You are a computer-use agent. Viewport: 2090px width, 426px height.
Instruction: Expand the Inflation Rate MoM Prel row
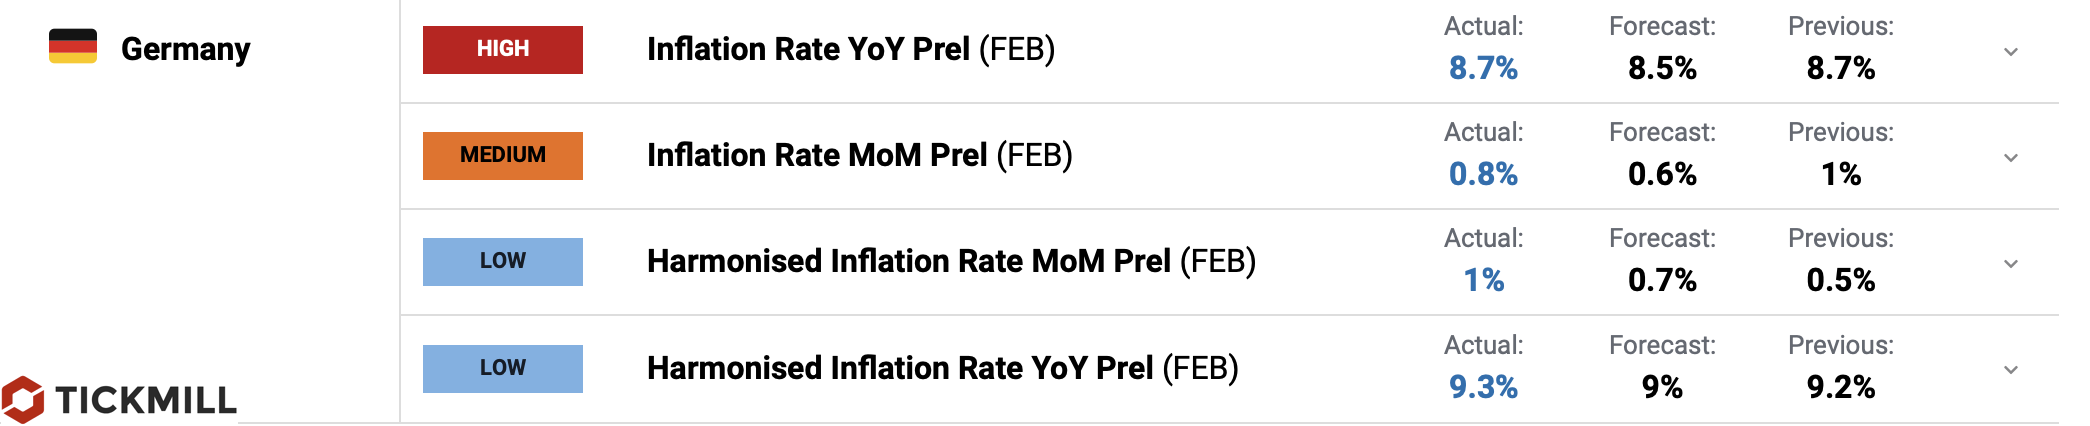click(x=2011, y=158)
